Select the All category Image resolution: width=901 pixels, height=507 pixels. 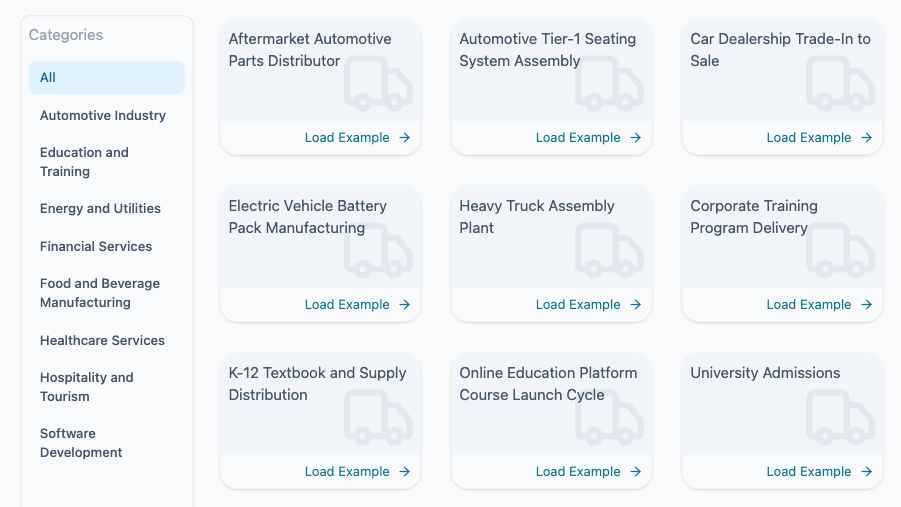[106, 78]
